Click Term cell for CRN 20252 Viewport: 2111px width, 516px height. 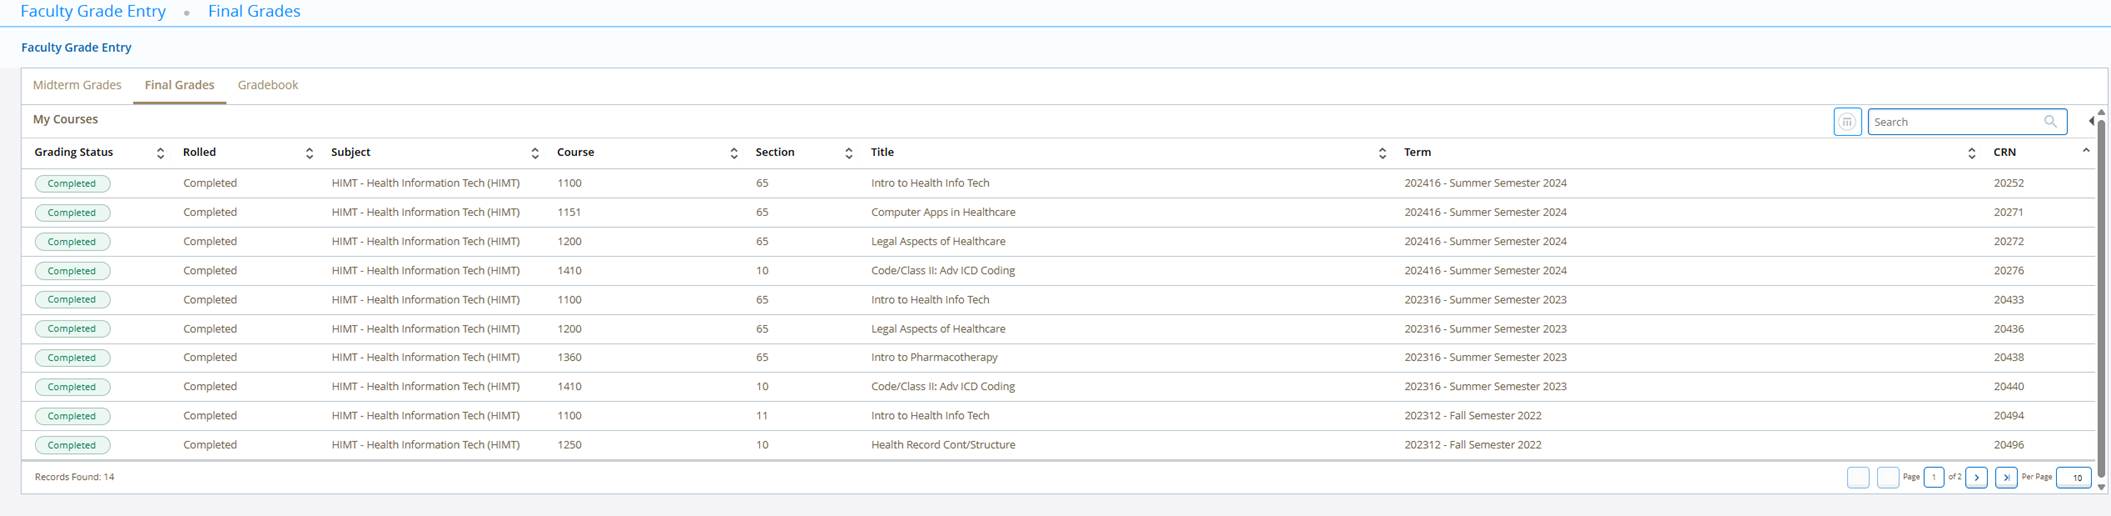point(1485,183)
